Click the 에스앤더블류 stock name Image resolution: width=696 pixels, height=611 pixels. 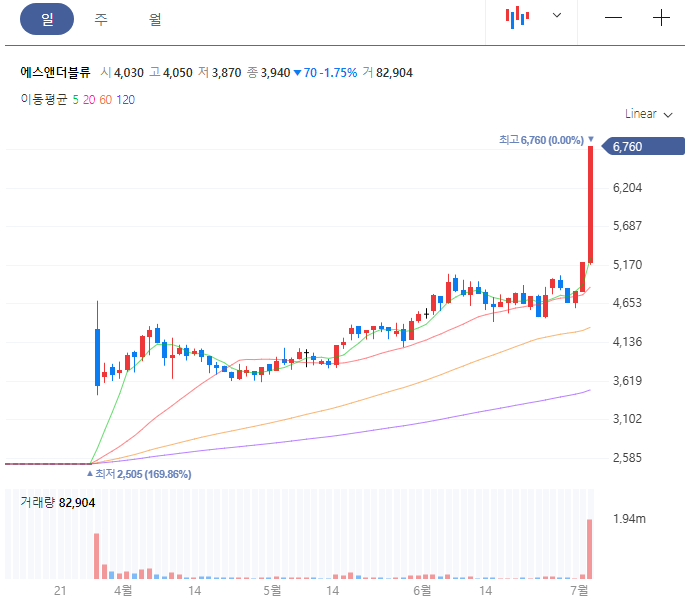click(55, 72)
